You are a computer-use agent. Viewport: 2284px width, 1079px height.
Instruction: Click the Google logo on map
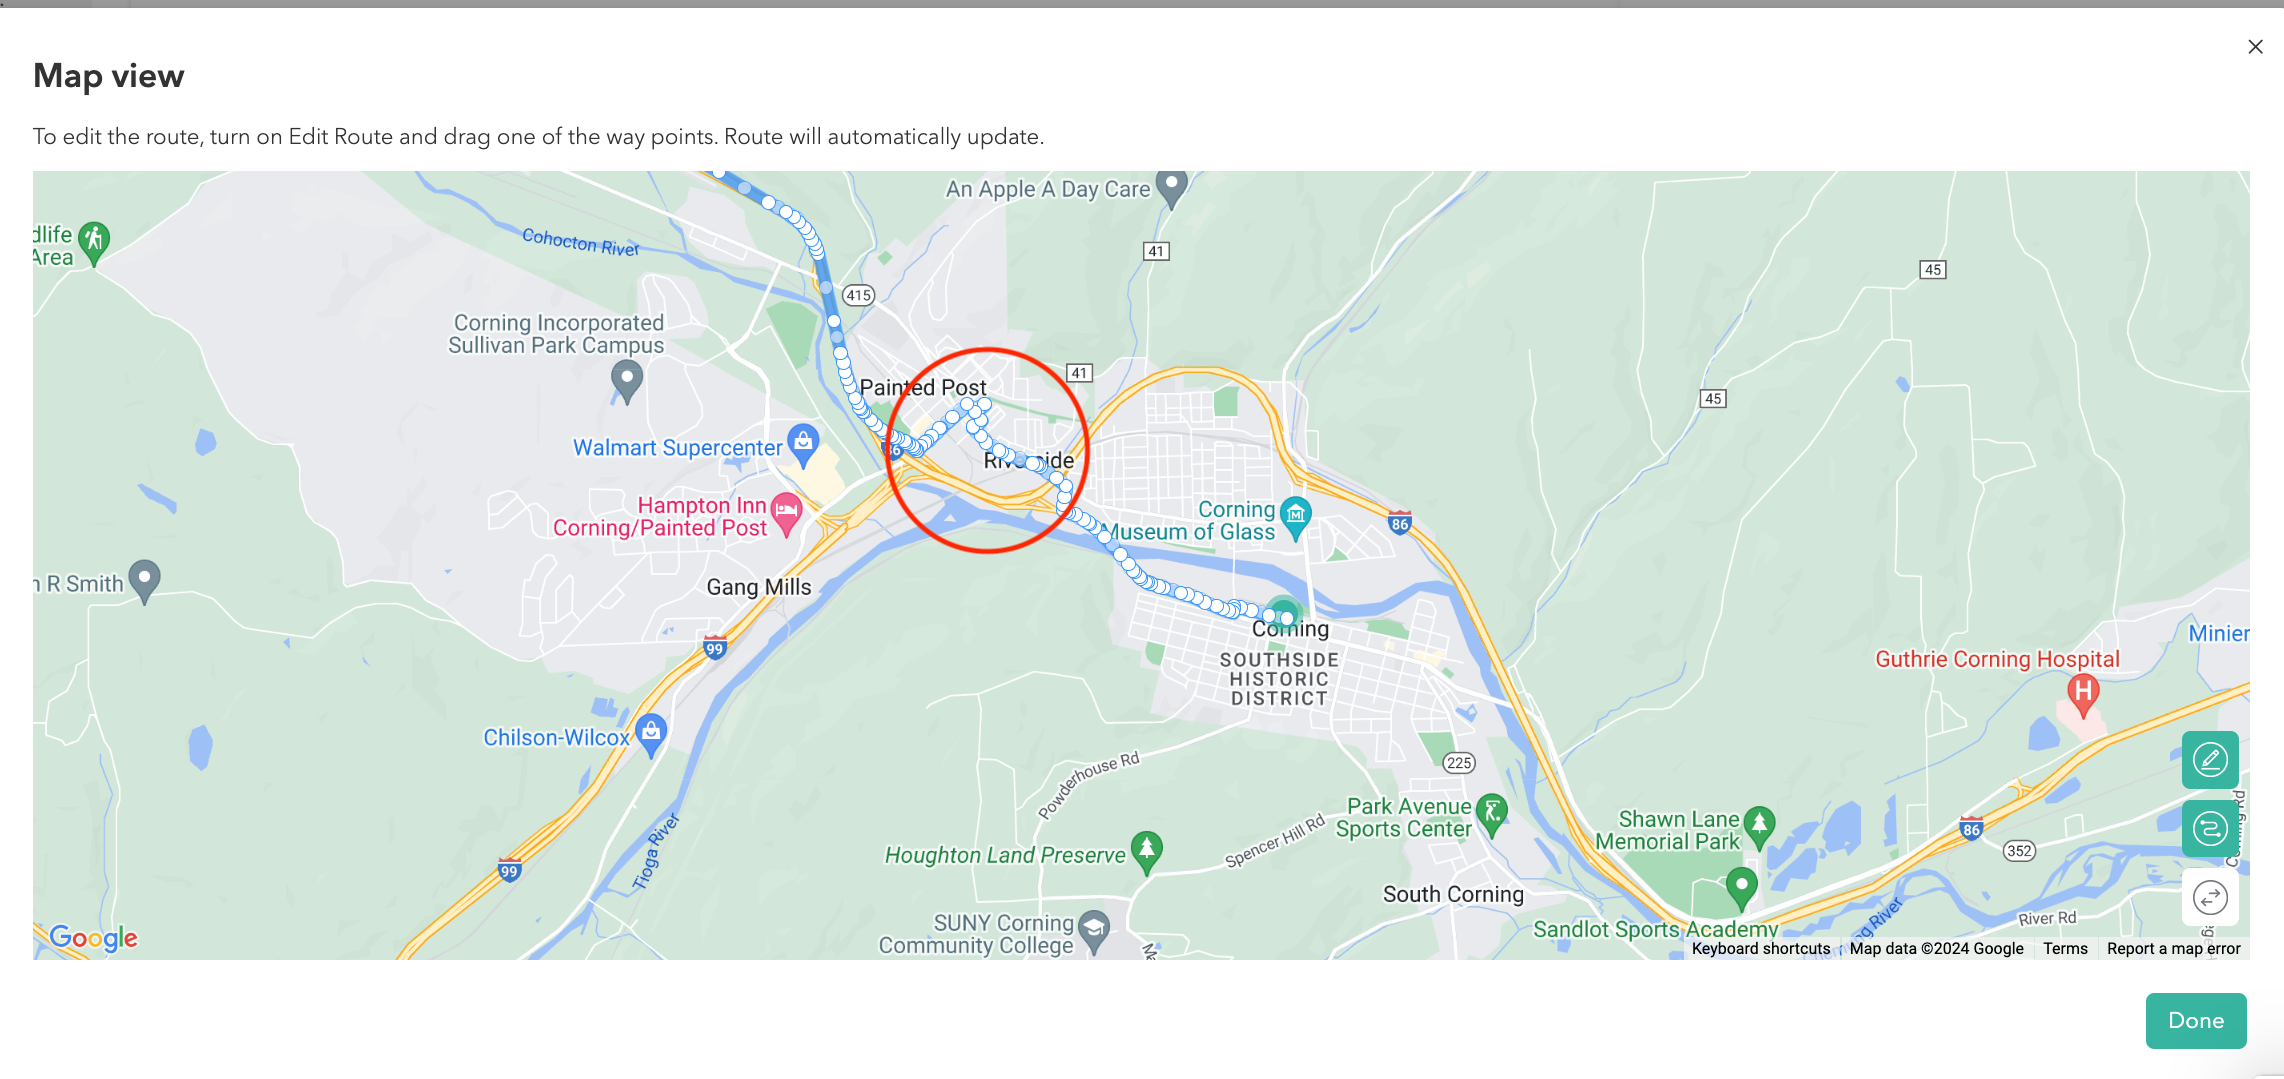tap(94, 937)
